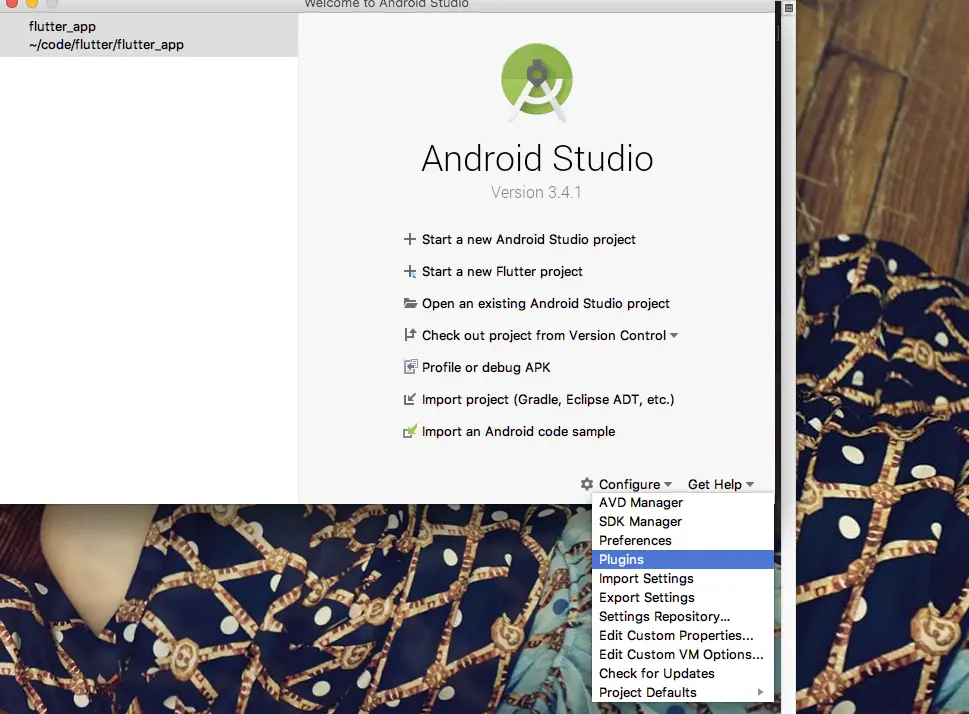
Task: Open AVD Manager from Configure menu
Action: point(682,503)
